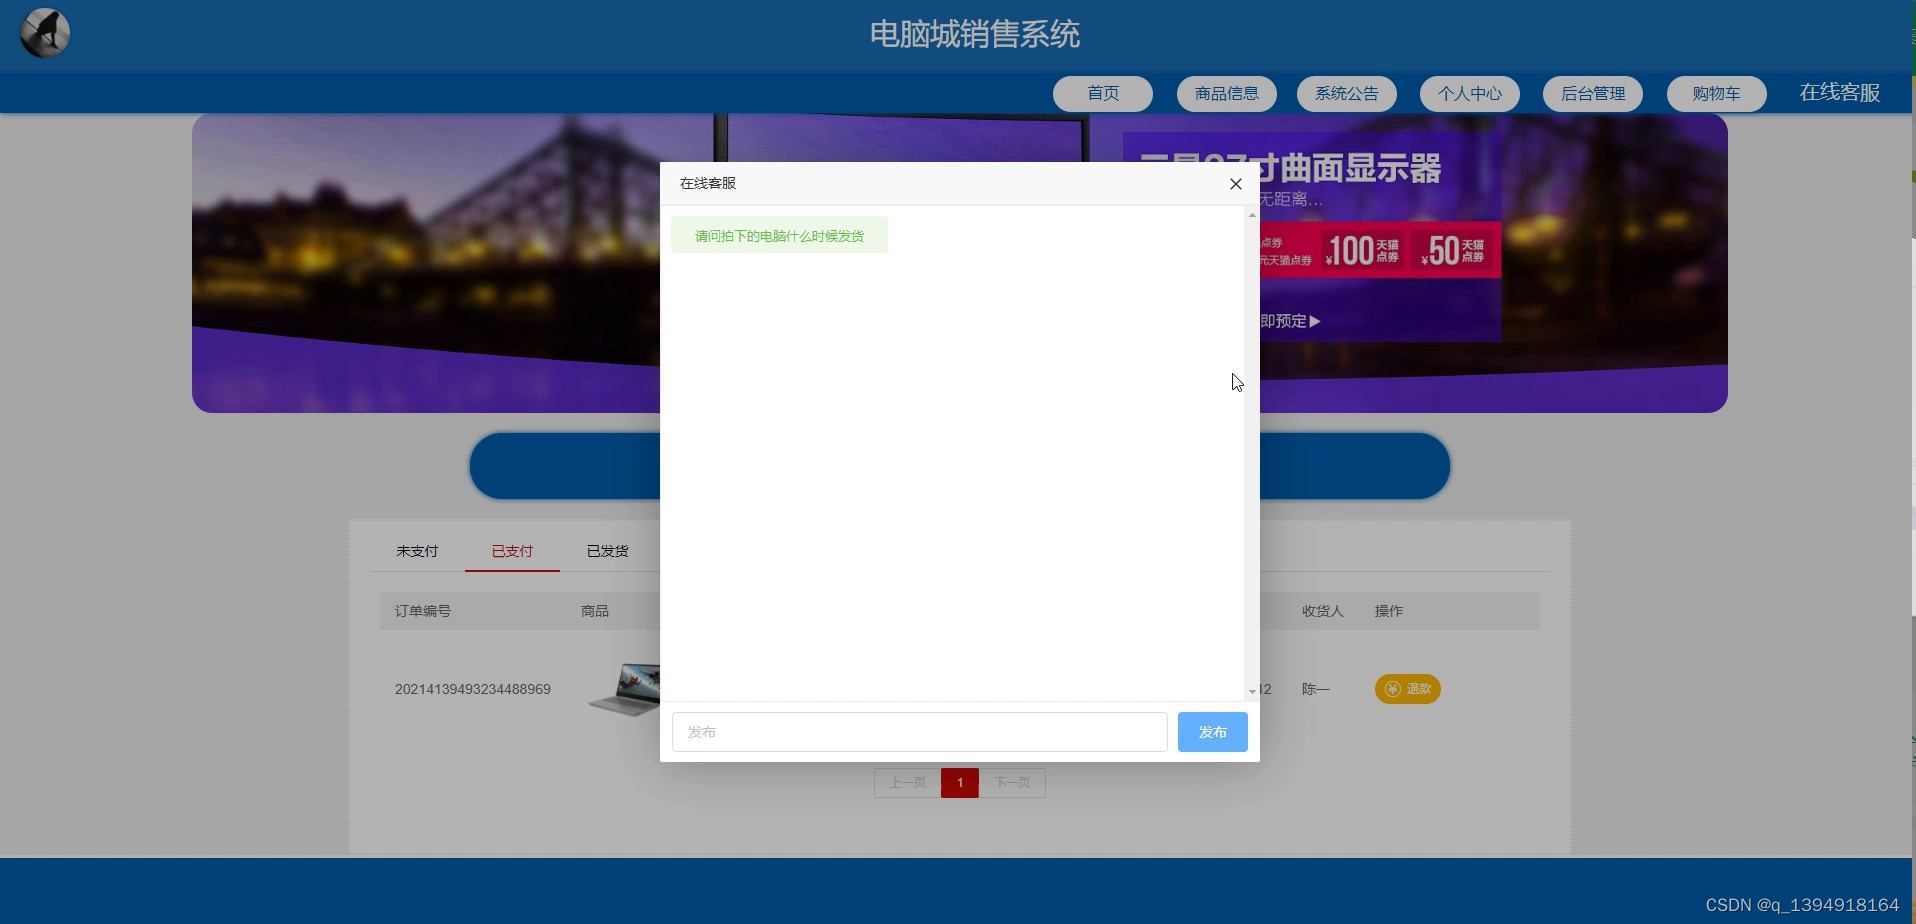Click the recipient name 陈一
The image size is (1916, 924).
[x=1316, y=689]
